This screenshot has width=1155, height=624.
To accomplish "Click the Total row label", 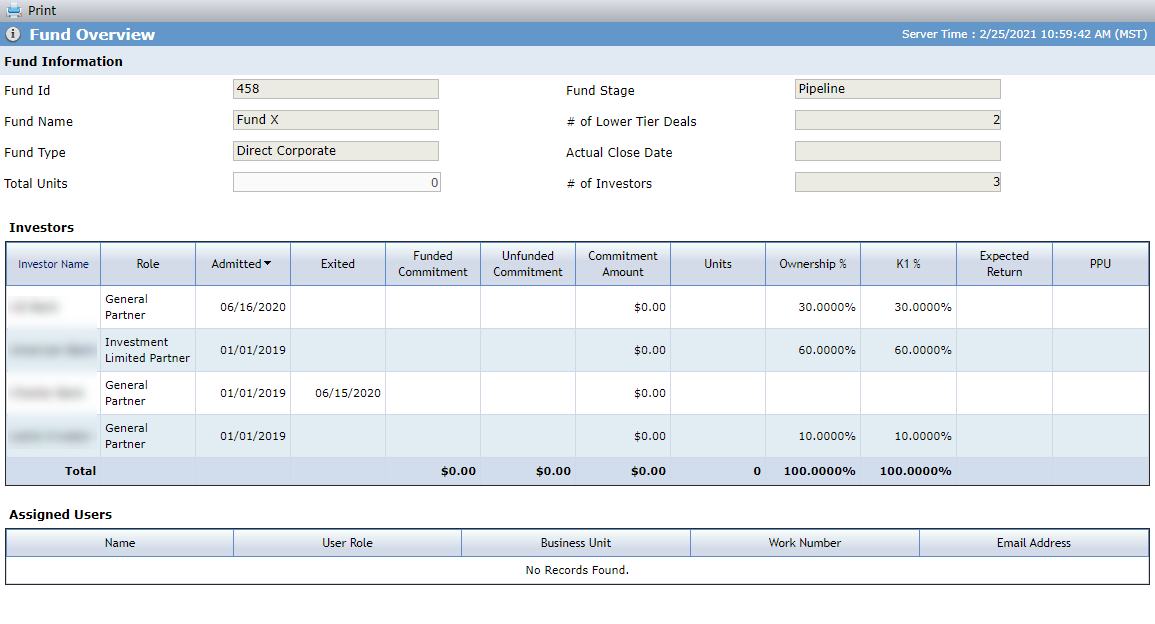I will [x=80, y=471].
